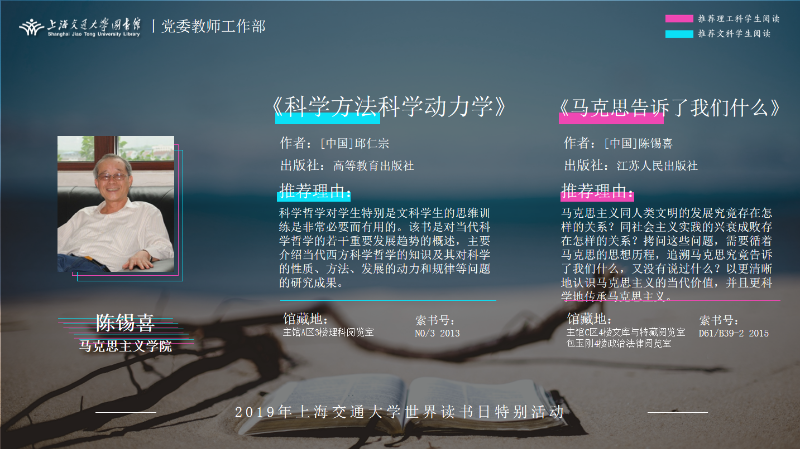Click the location text 主馆C区4楼文库与特藏阅览室
Image resolution: width=800 pixels, height=449 pixels.
626,332
